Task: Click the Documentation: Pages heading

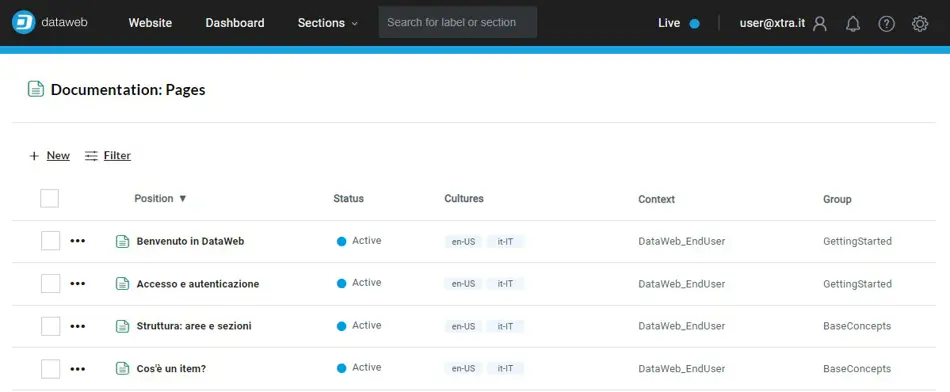Action: click(x=128, y=90)
